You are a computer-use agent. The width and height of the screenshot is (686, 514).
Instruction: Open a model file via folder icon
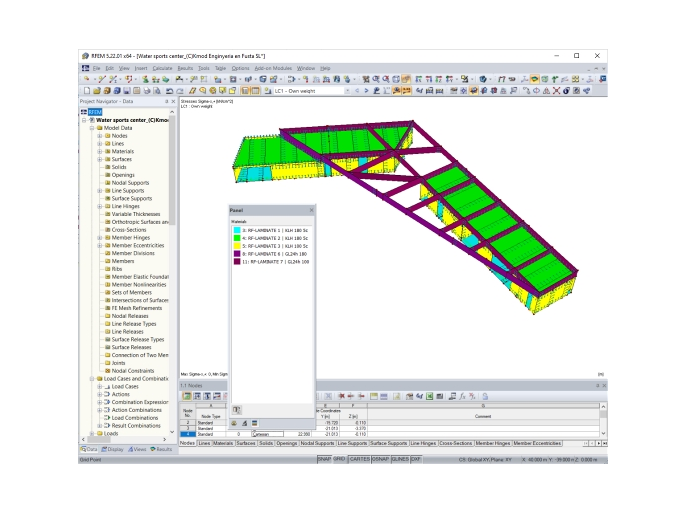97,91
